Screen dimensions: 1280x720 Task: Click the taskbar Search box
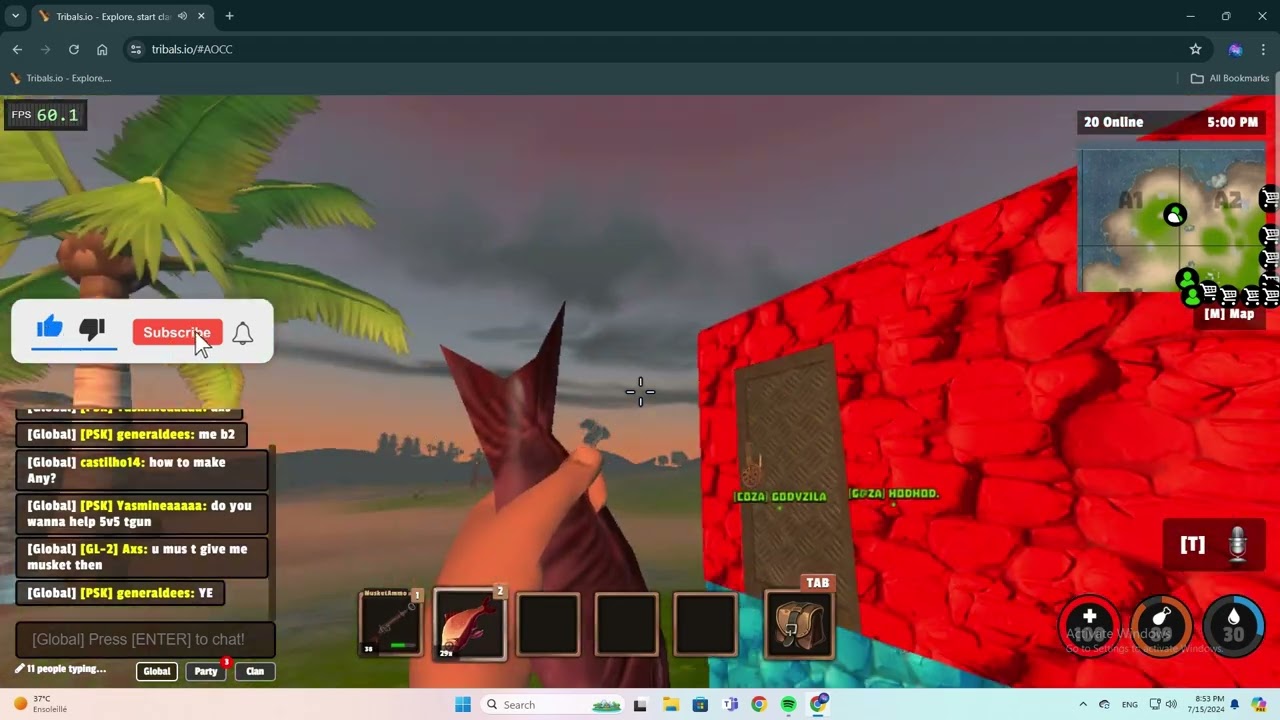[x=552, y=705]
